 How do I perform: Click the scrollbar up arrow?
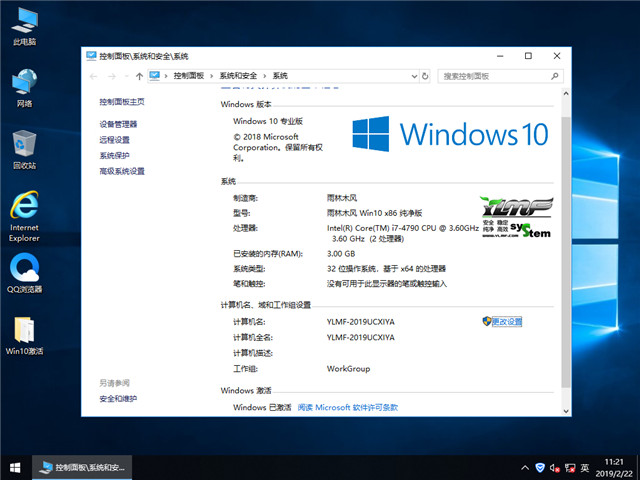(566, 93)
